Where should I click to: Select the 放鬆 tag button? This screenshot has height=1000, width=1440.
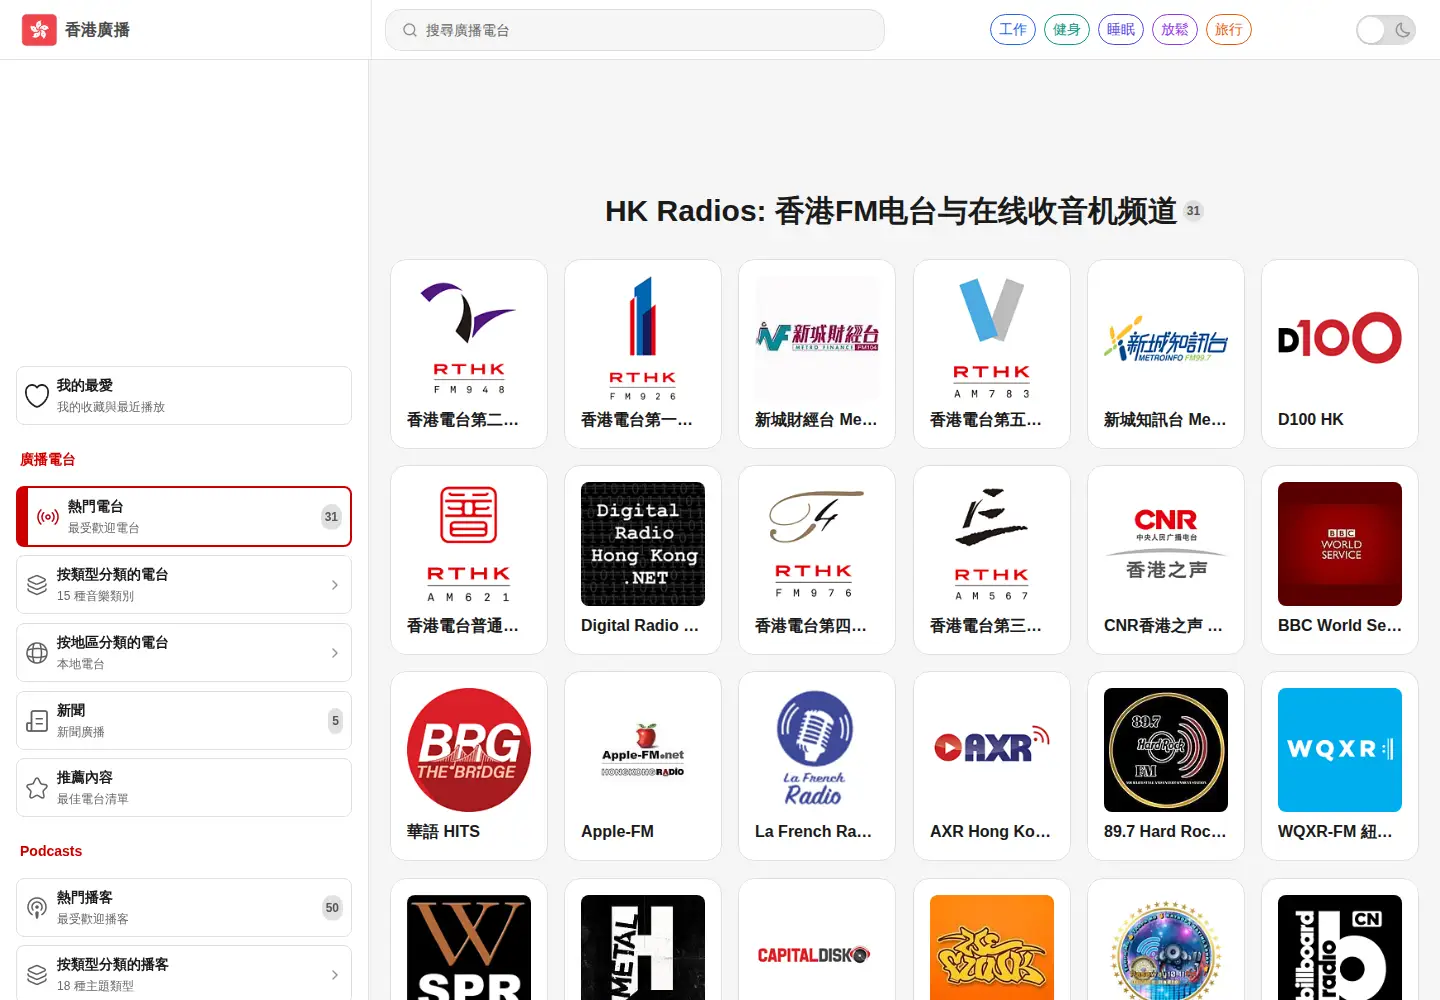pyautogui.click(x=1175, y=30)
